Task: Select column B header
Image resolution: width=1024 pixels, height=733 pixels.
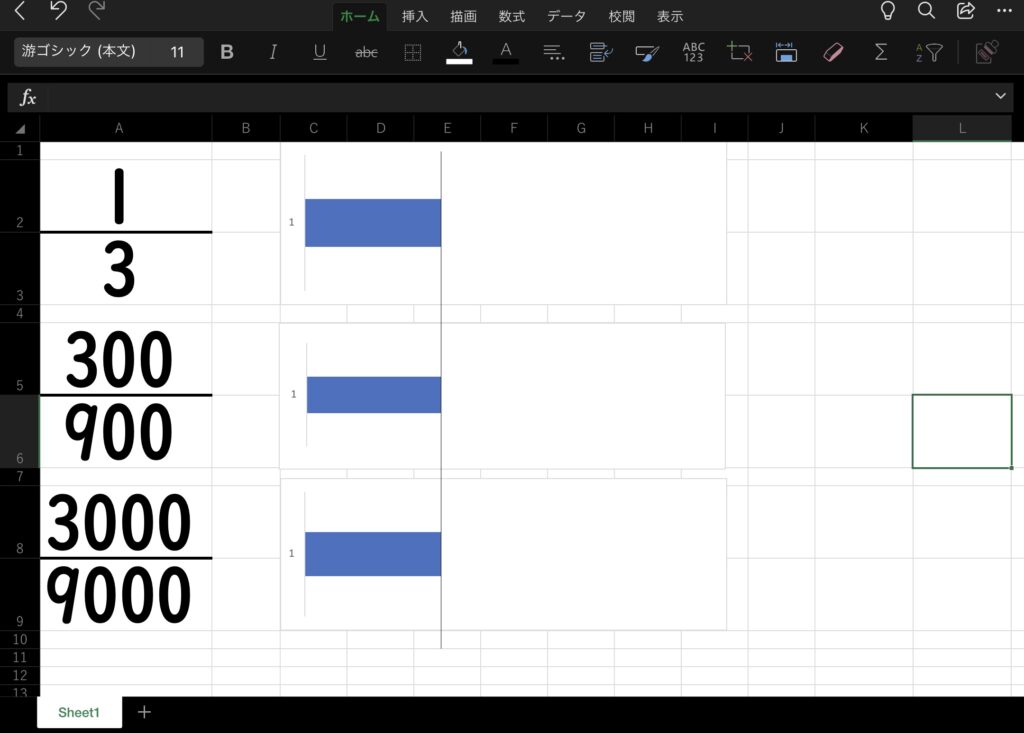Action: [246, 129]
